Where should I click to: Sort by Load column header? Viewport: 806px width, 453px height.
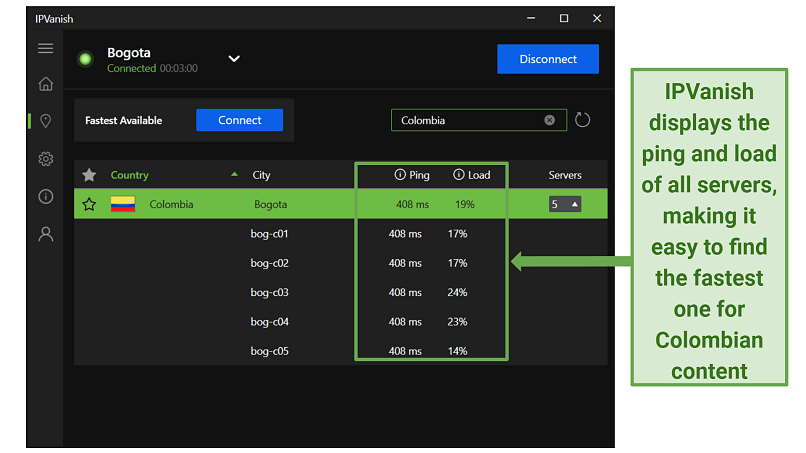[x=479, y=175]
